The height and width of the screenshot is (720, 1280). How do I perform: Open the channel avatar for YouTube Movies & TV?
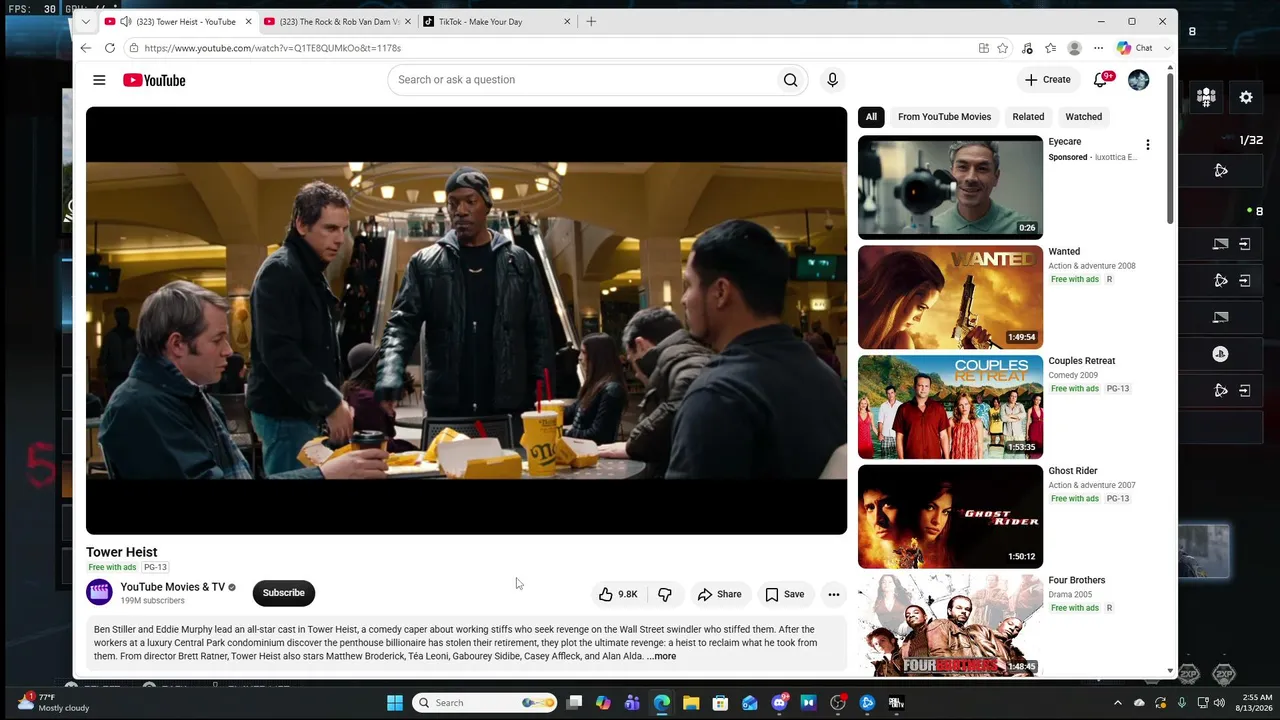click(x=99, y=593)
